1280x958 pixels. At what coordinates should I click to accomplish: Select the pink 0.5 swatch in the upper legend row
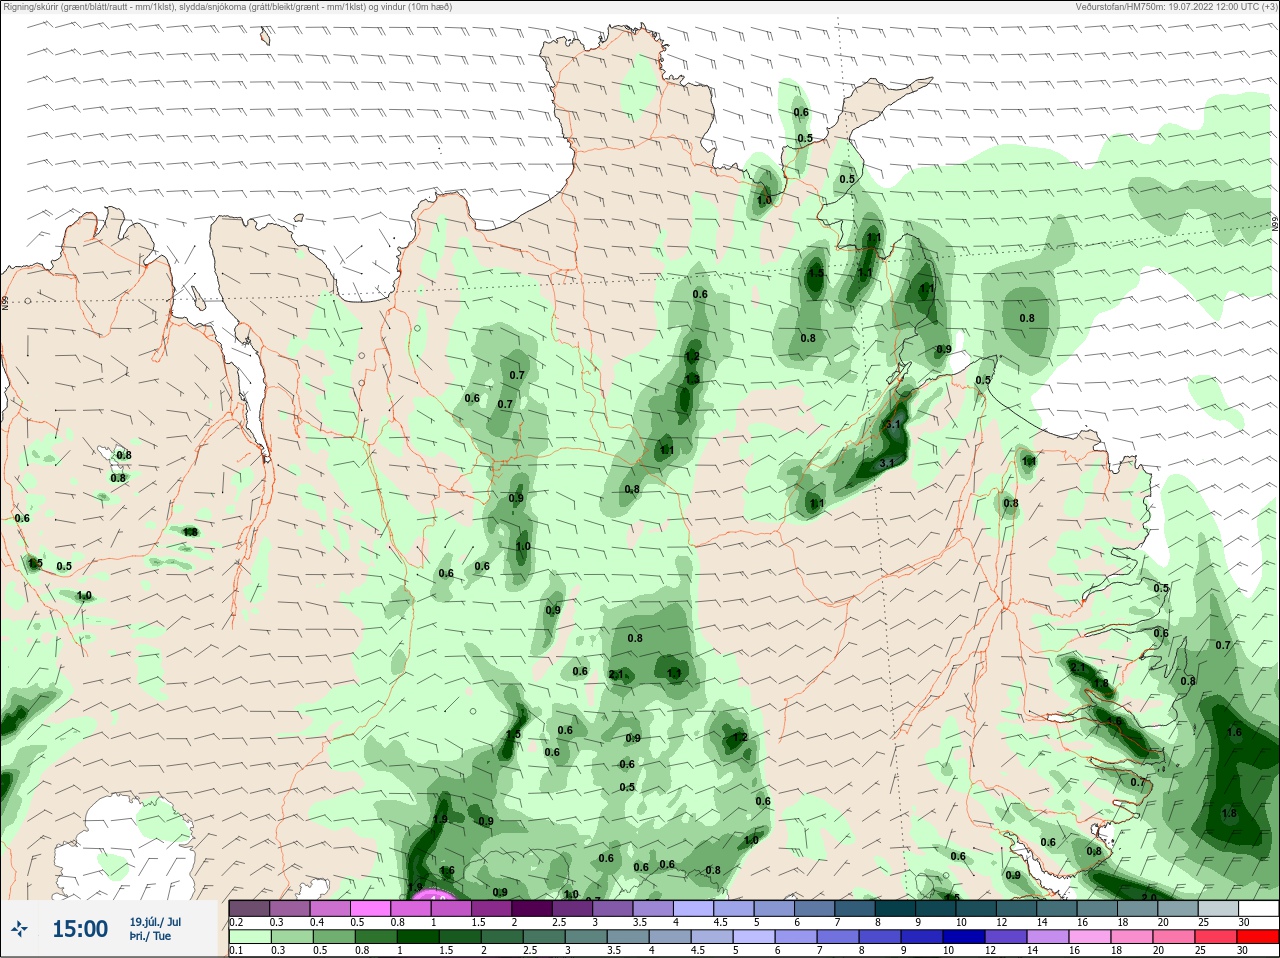(370, 909)
